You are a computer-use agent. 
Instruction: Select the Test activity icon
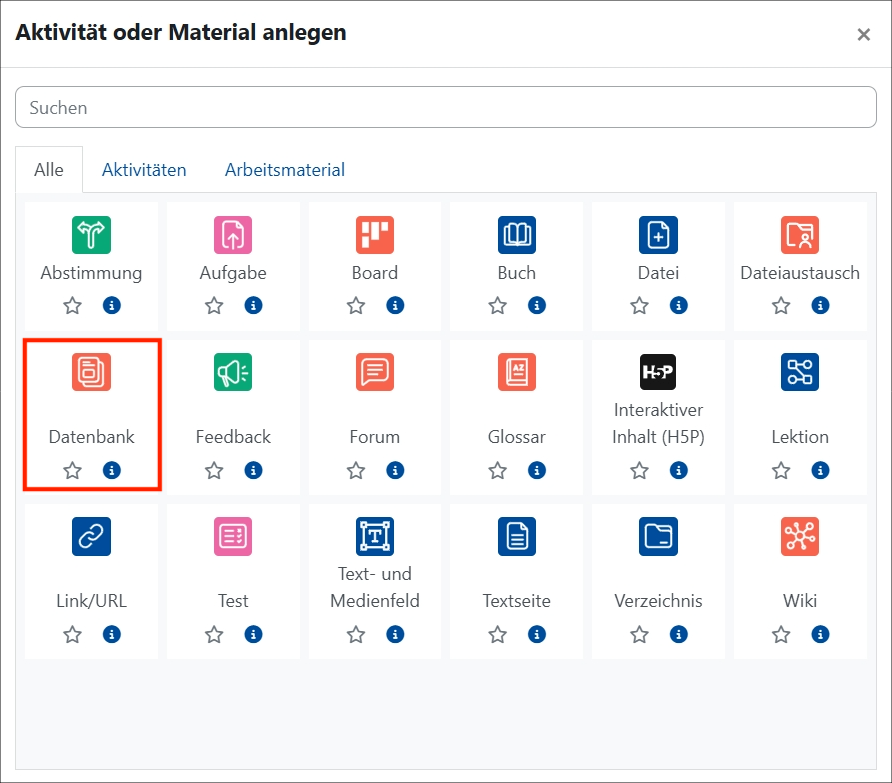[233, 536]
